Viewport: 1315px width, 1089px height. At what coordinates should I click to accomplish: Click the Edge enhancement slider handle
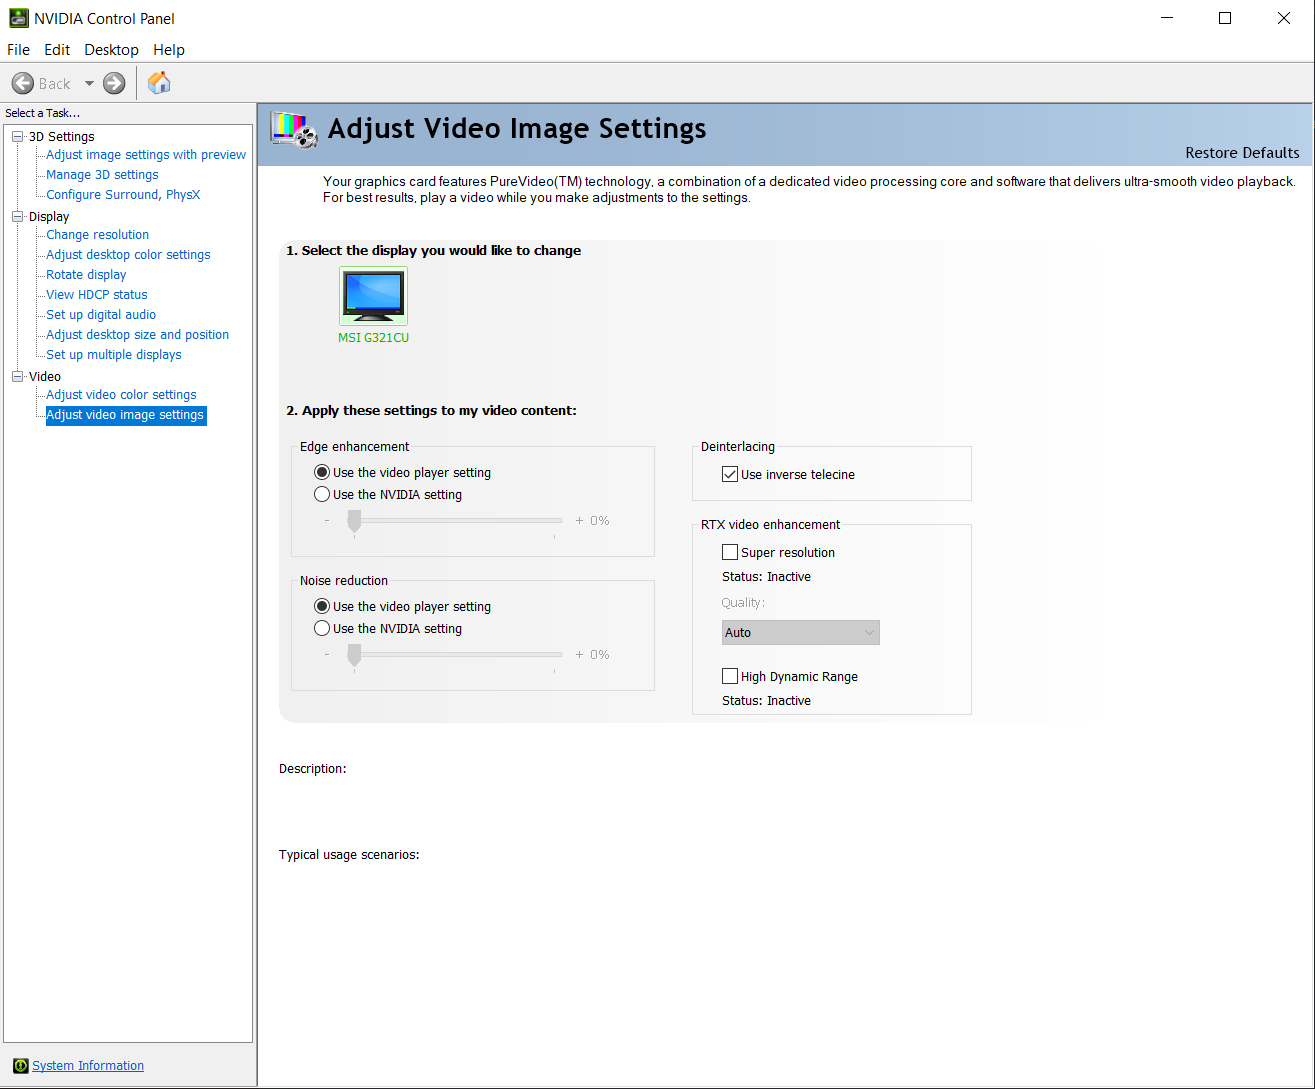(x=354, y=521)
